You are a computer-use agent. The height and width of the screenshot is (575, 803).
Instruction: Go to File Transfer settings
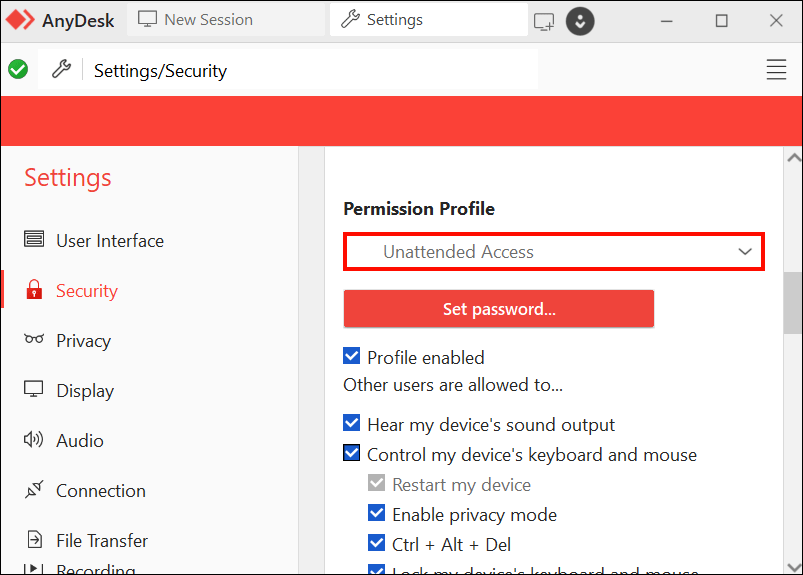tap(101, 541)
